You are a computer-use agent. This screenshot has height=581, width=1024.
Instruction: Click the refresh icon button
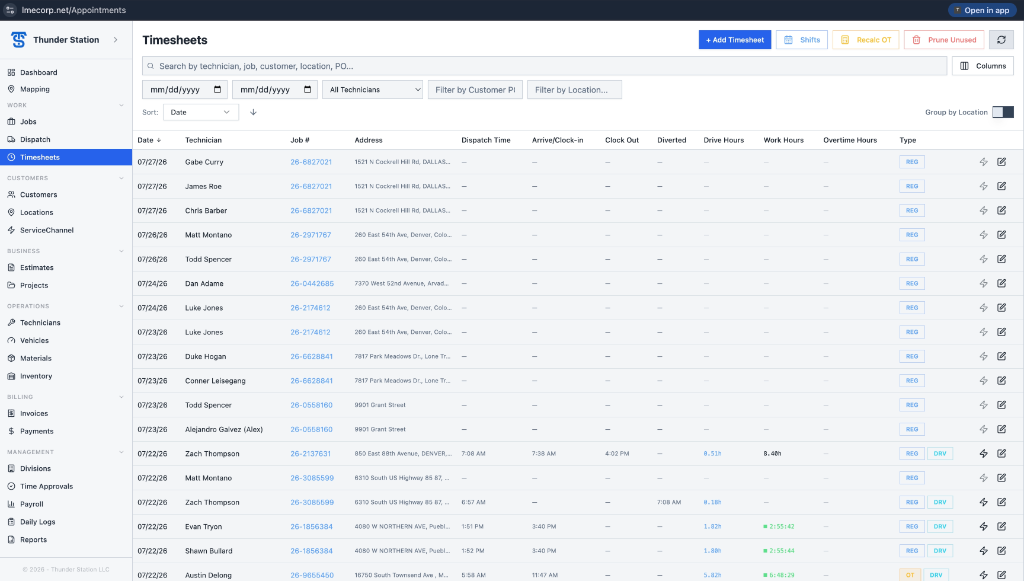pos(1001,40)
